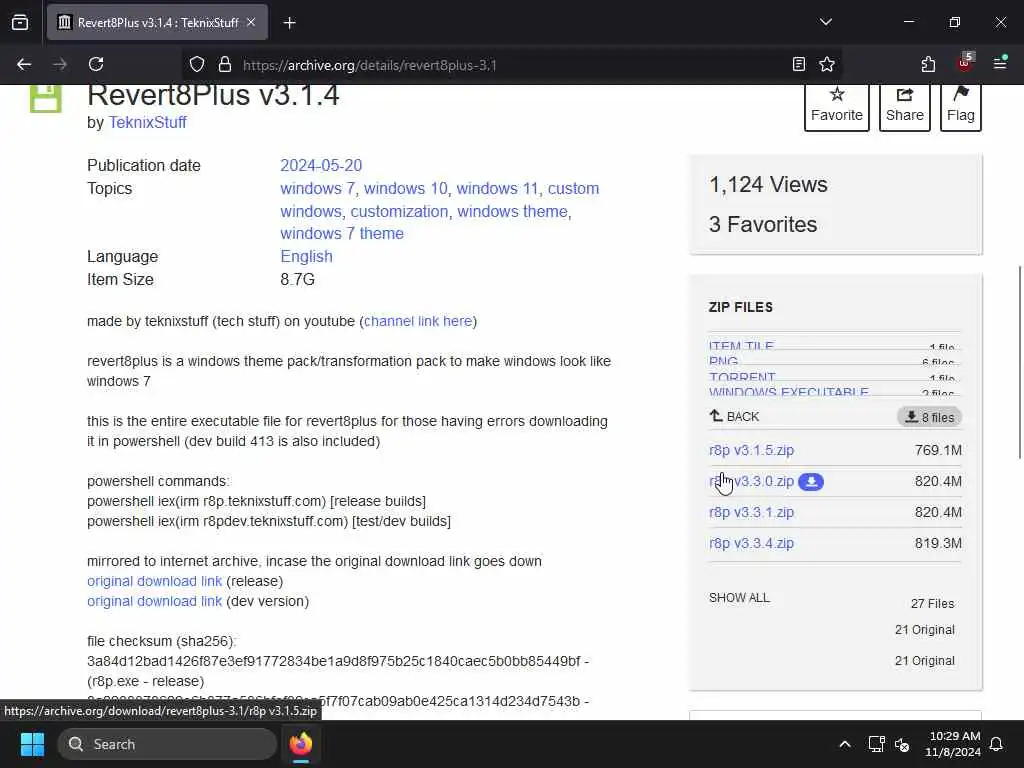Open the tracking protection shield icon

(x=197, y=64)
